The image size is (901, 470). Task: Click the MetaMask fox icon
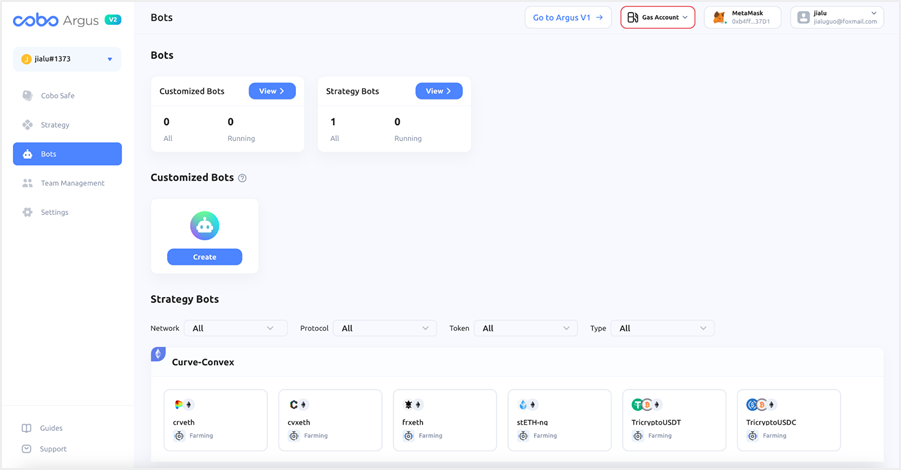719,17
